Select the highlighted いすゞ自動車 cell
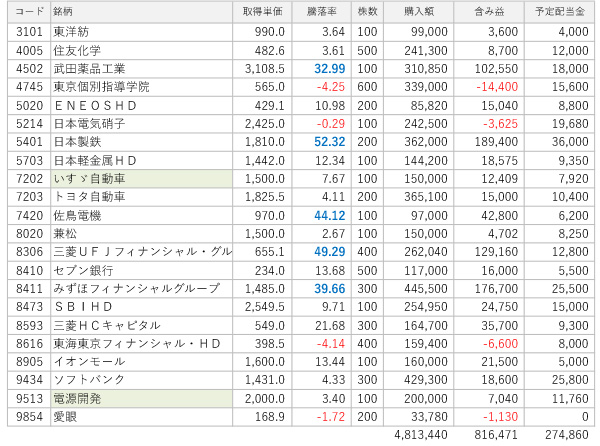 click(142, 179)
